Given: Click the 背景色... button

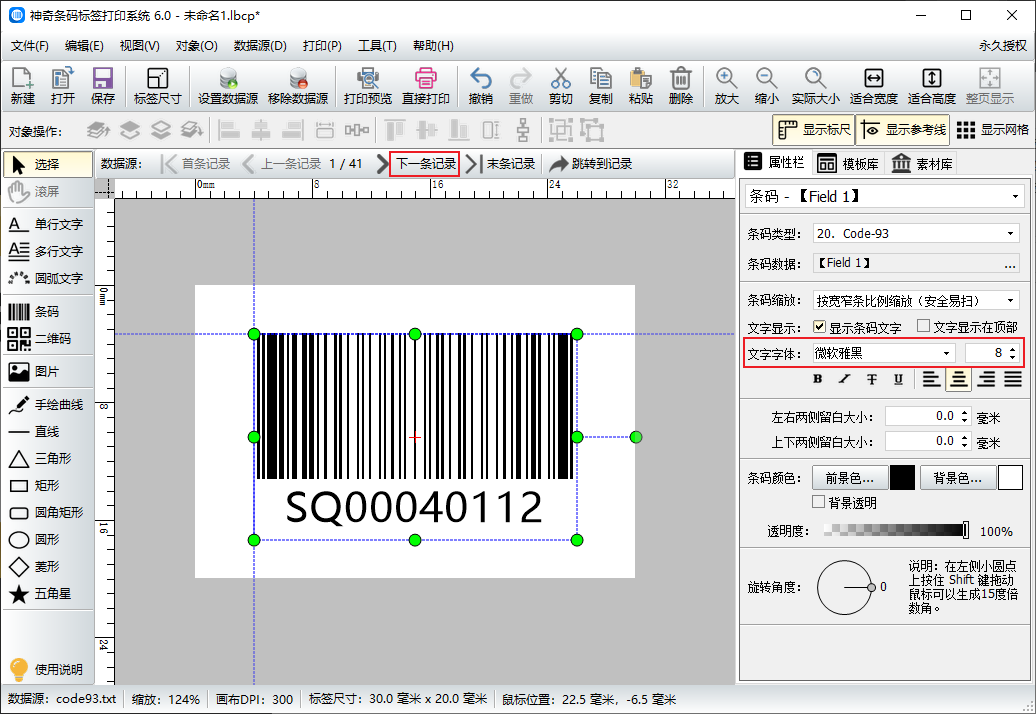Looking at the screenshot, I should pos(957,478).
